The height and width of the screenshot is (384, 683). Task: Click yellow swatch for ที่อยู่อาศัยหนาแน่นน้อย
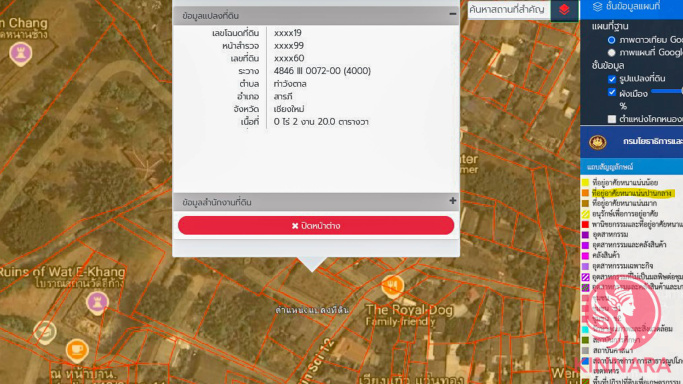(585, 182)
